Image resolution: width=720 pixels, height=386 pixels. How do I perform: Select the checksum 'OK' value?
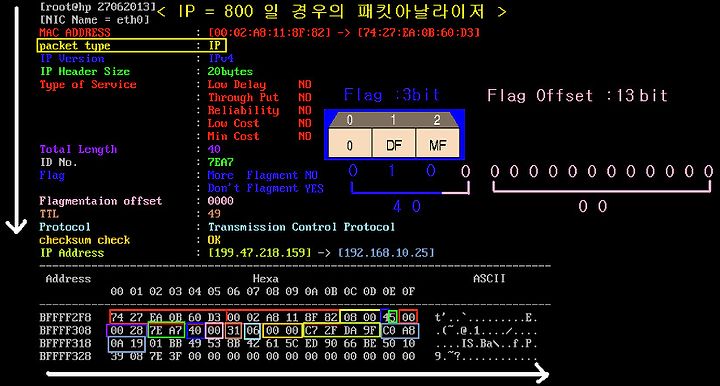(214, 240)
